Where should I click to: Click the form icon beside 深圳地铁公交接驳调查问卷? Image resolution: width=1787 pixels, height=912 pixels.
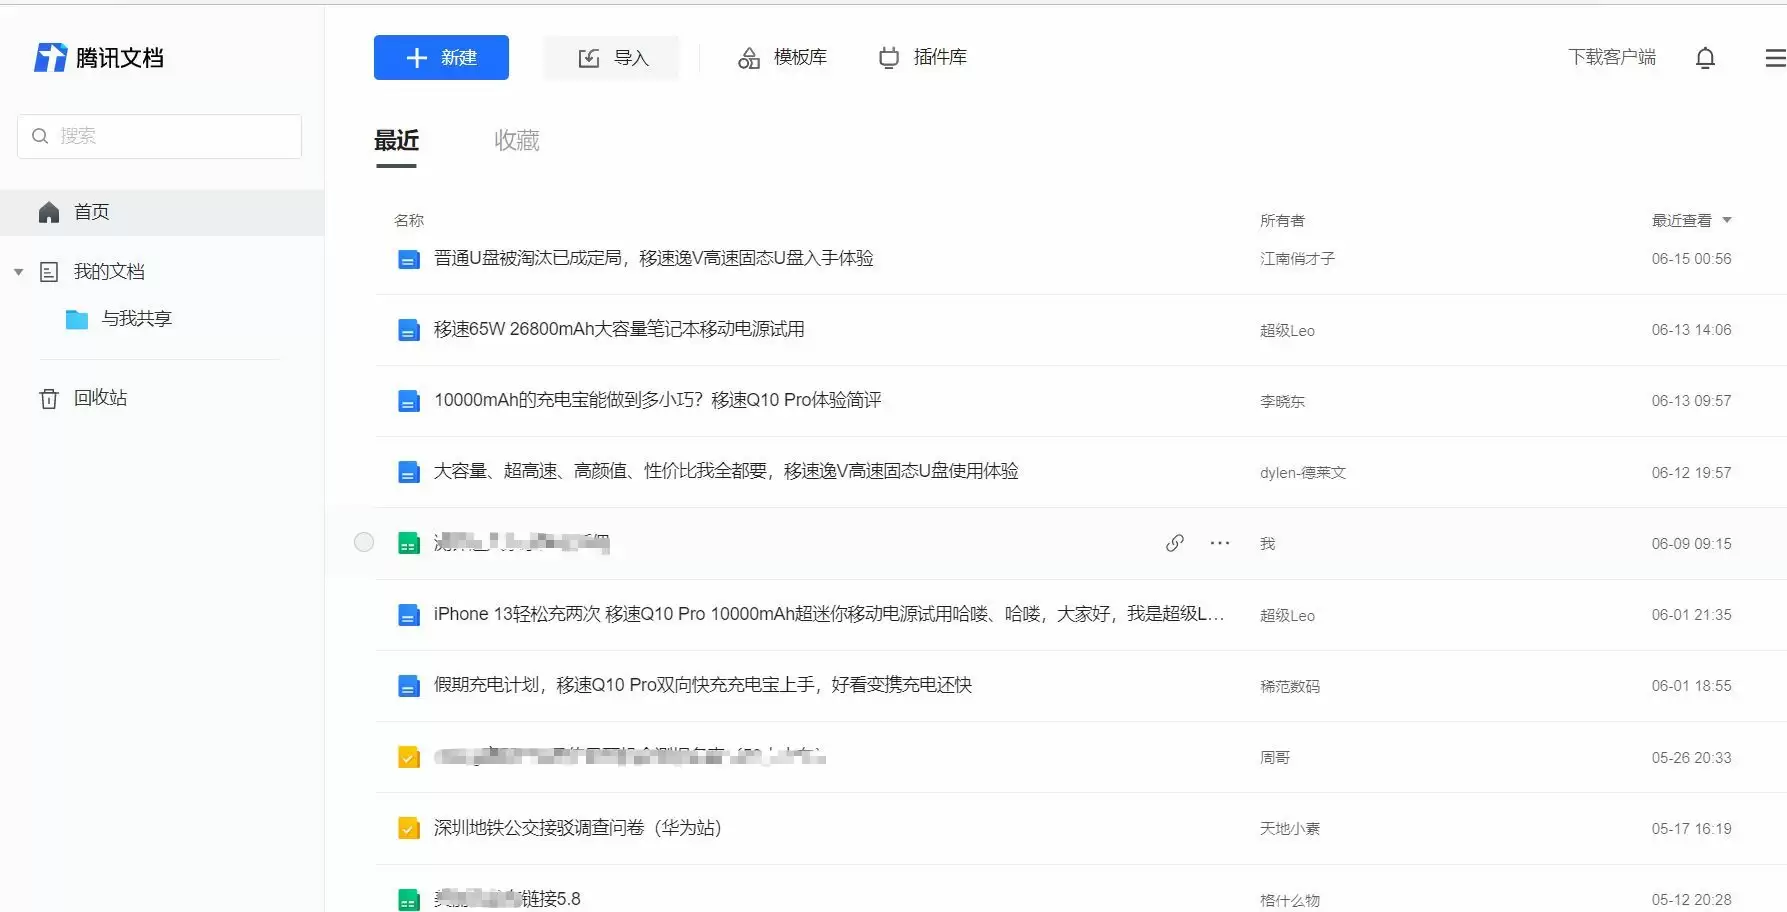pyautogui.click(x=407, y=827)
